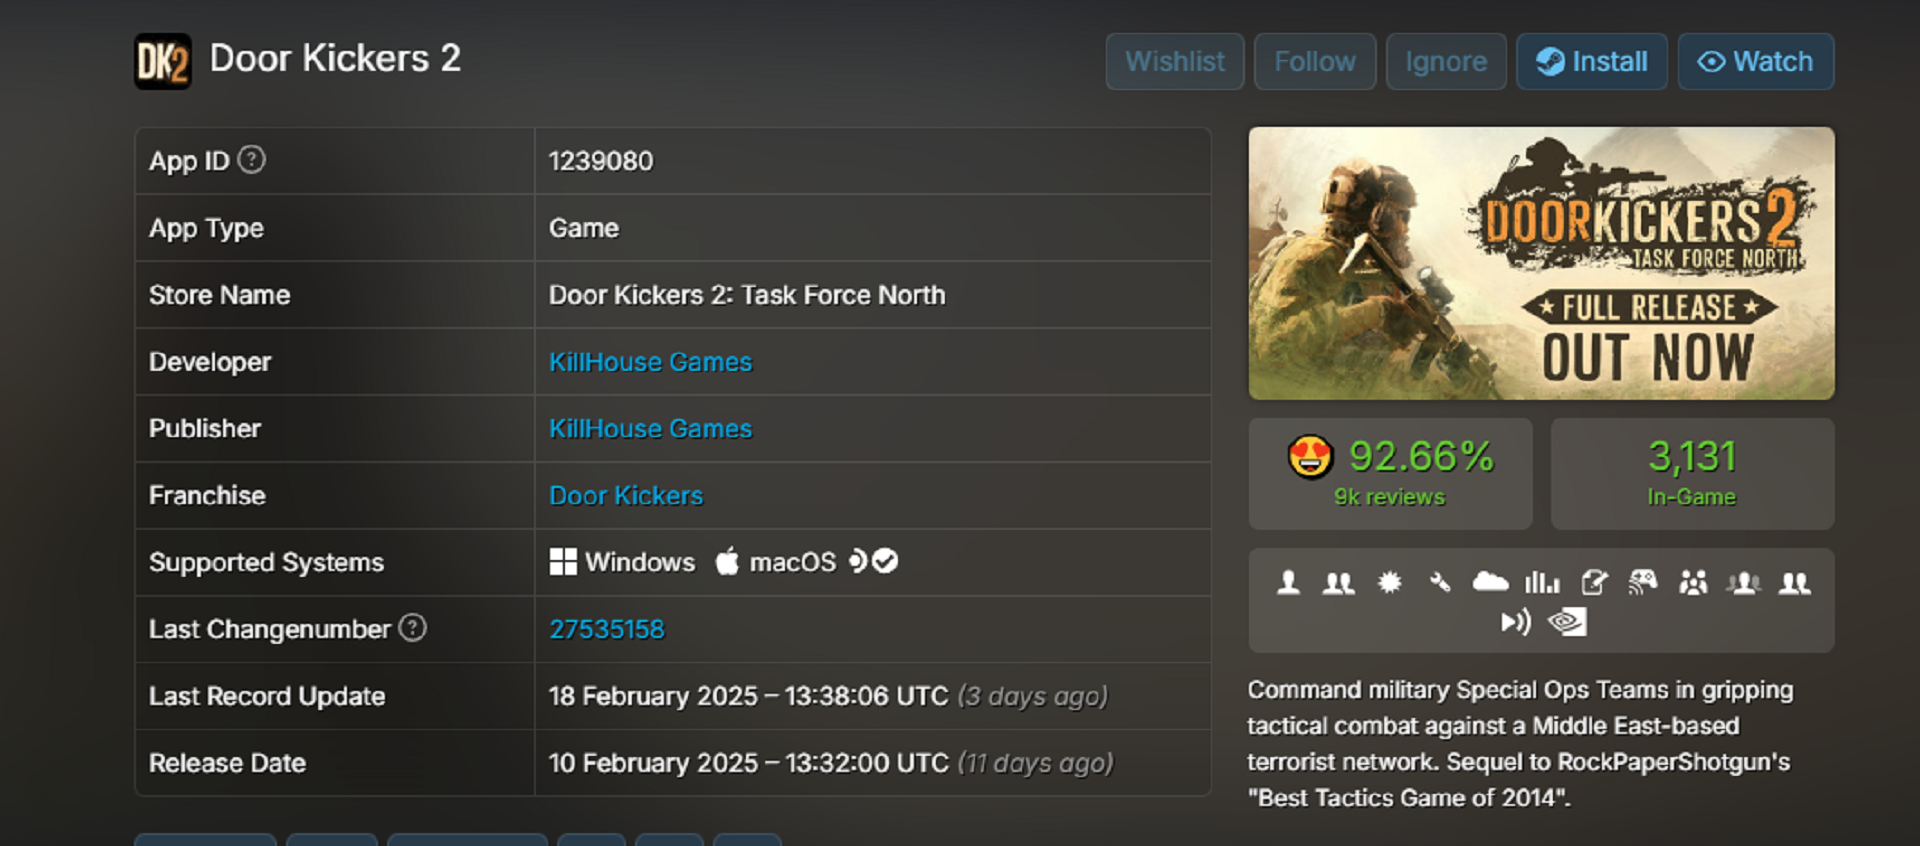Click the Last Record Update row label
This screenshot has height=846, width=1920.
[x=267, y=696]
